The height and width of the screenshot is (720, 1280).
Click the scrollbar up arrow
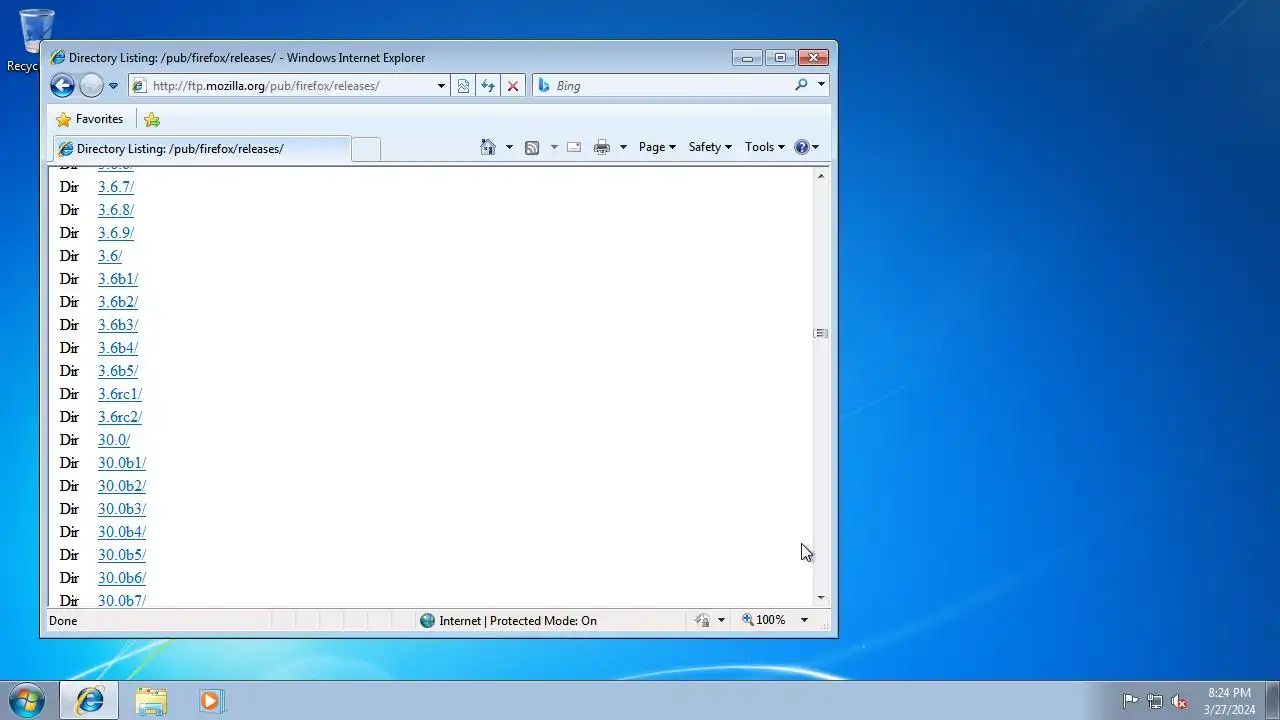(x=821, y=176)
